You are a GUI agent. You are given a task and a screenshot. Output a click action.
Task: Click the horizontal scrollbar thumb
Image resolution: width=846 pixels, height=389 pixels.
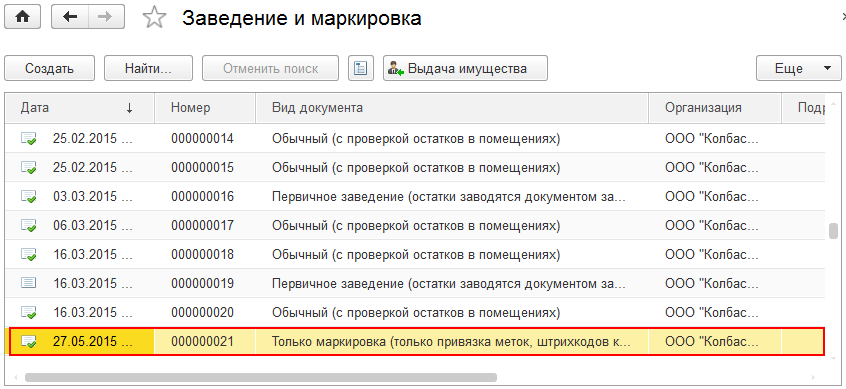point(261,377)
